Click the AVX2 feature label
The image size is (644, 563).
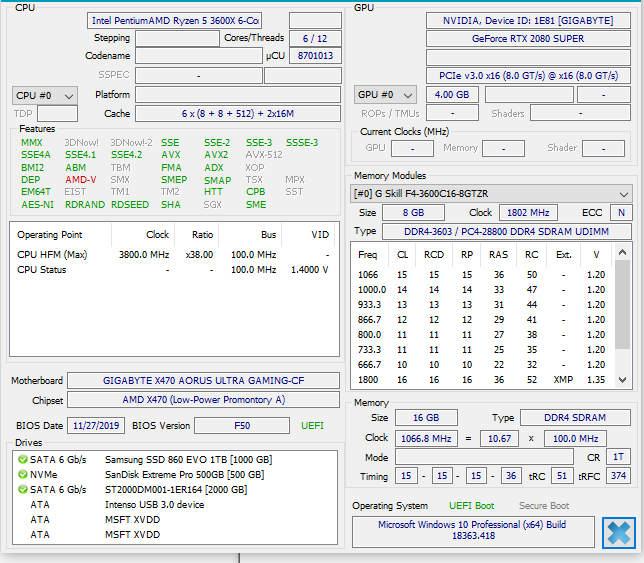click(216, 155)
